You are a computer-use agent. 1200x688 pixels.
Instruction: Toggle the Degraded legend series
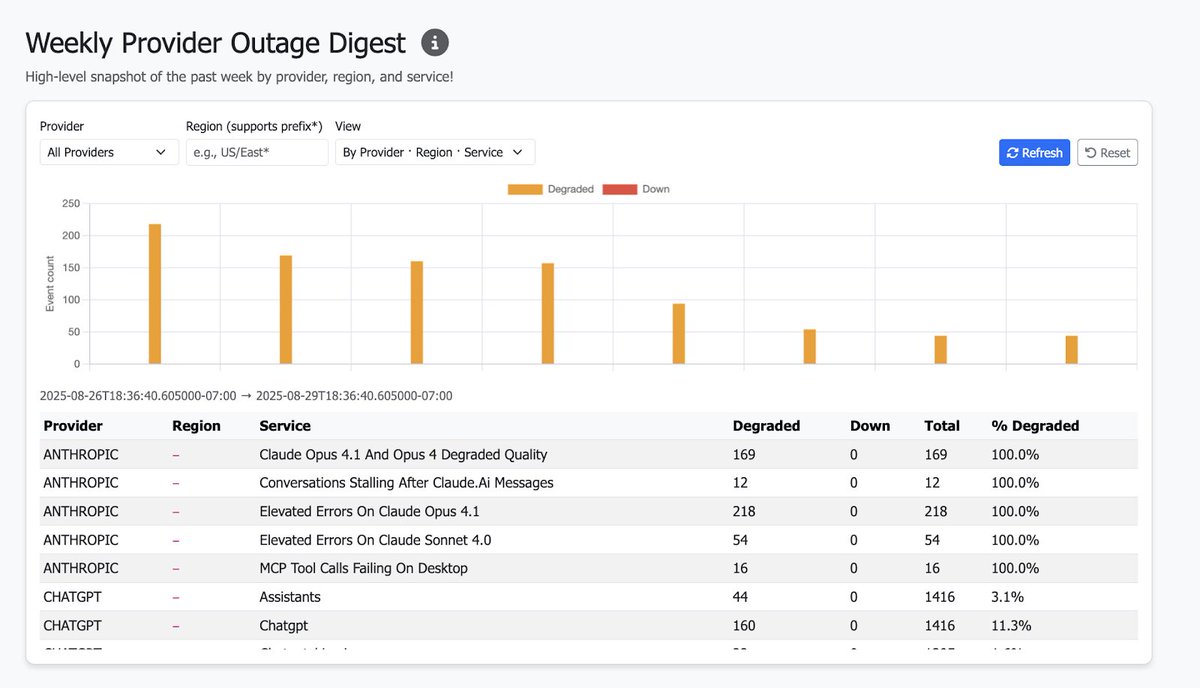(x=551, y=189)
